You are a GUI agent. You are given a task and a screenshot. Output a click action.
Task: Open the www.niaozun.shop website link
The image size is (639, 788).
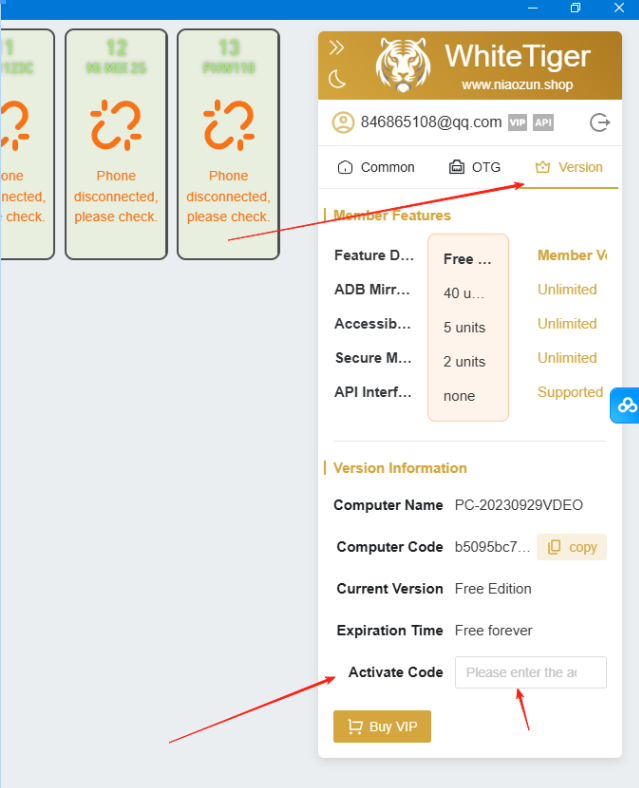517,84
